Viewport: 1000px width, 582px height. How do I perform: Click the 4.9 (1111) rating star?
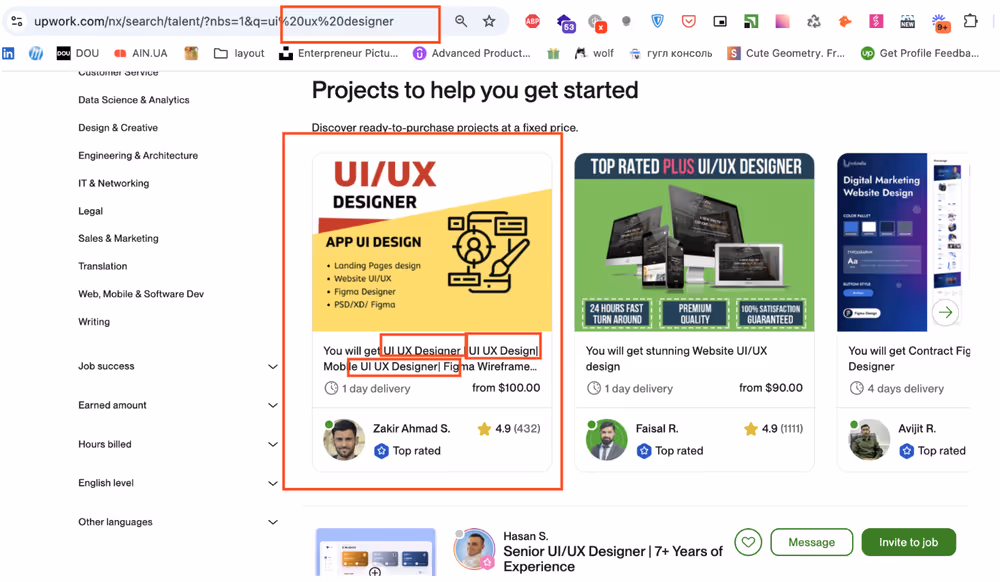(751, 429)
